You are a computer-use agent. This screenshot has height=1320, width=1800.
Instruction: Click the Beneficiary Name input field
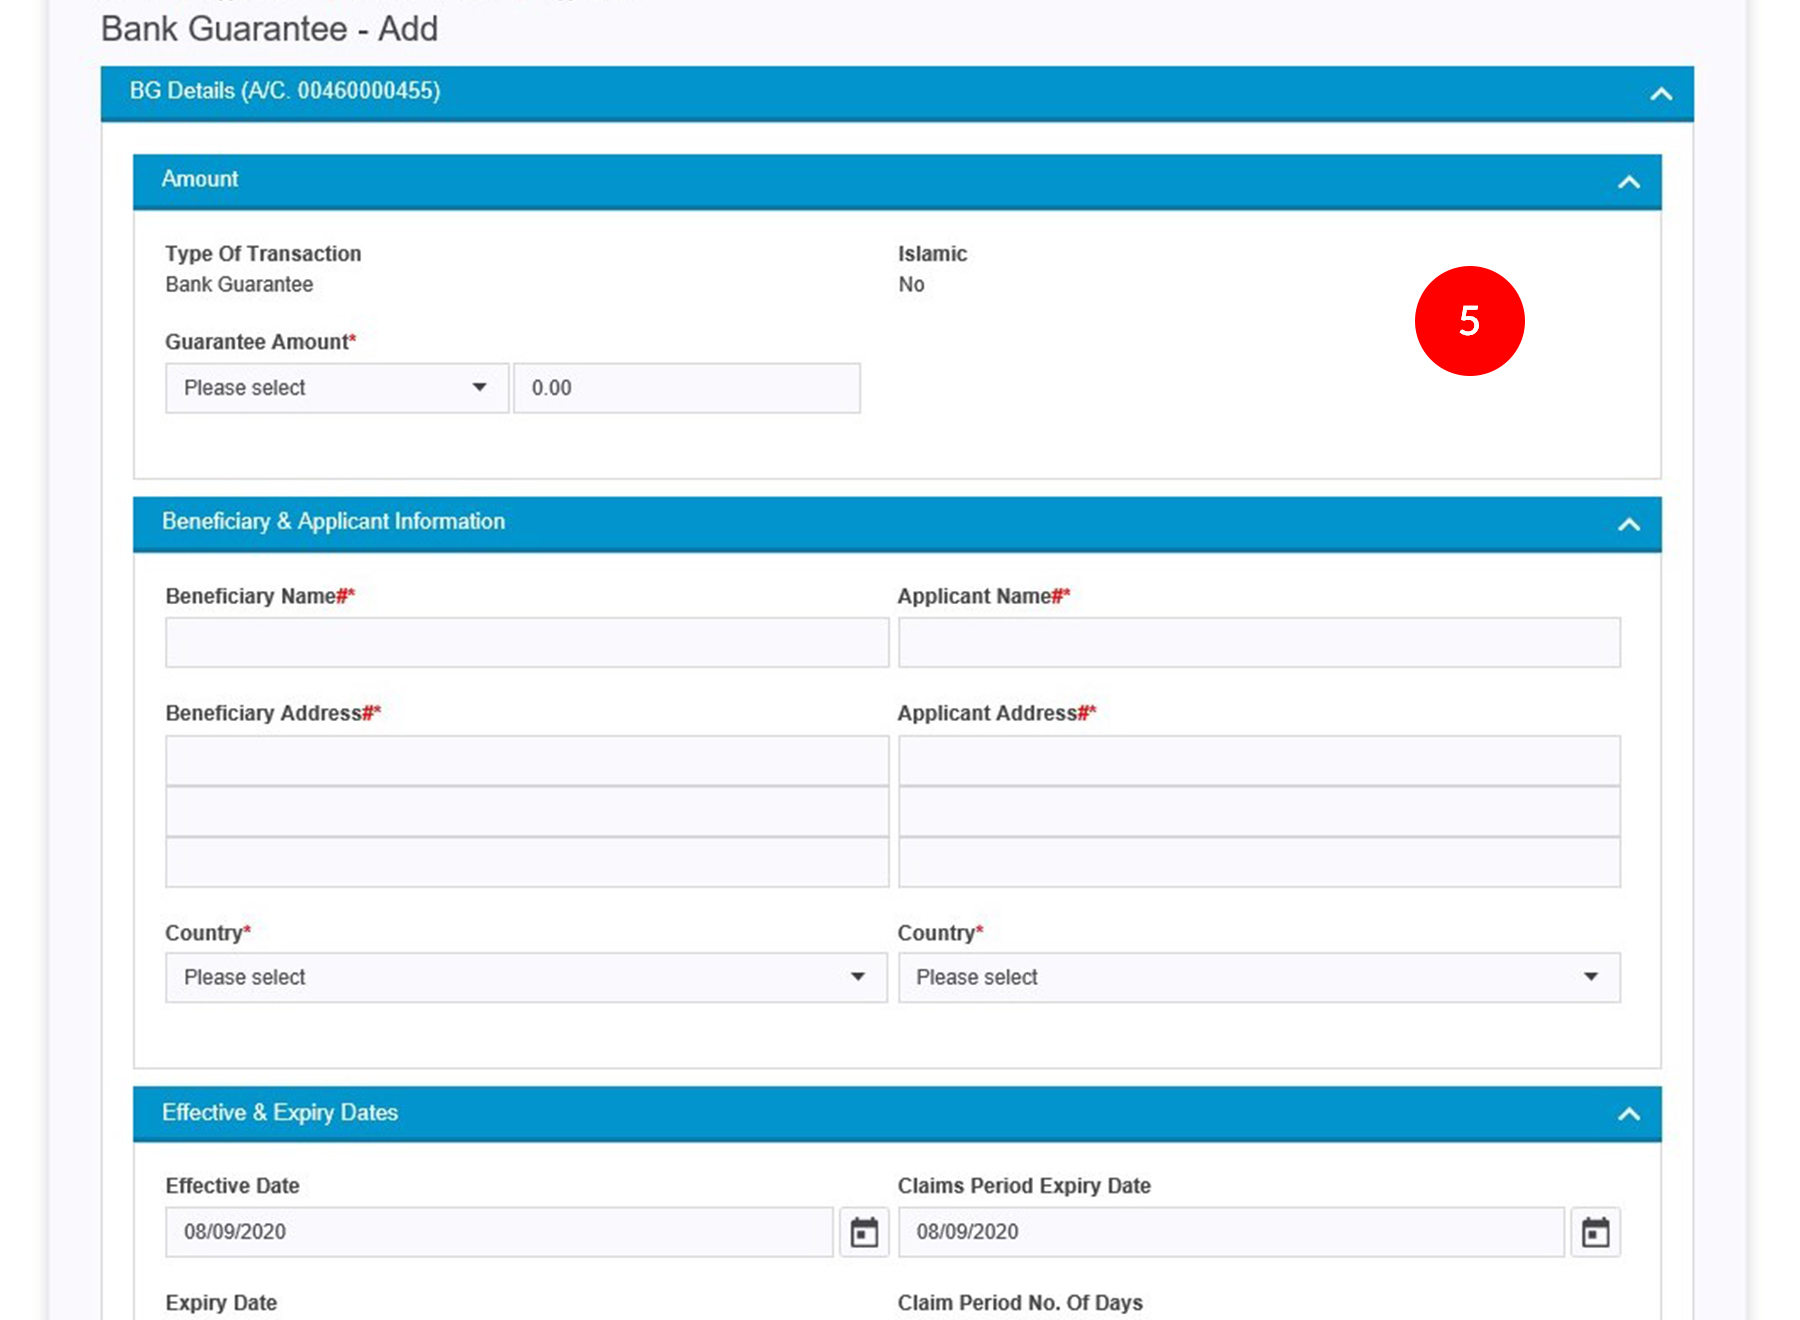point(526,642)
